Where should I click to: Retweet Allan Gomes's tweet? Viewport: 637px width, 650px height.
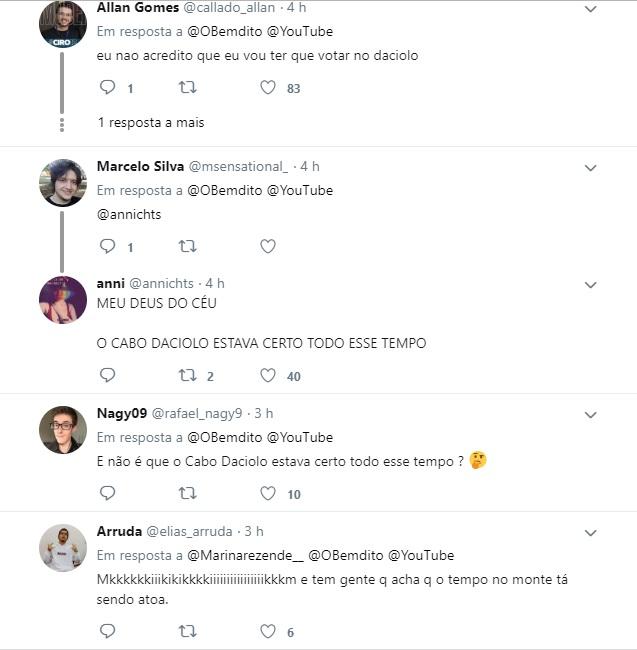click(187, 88)
